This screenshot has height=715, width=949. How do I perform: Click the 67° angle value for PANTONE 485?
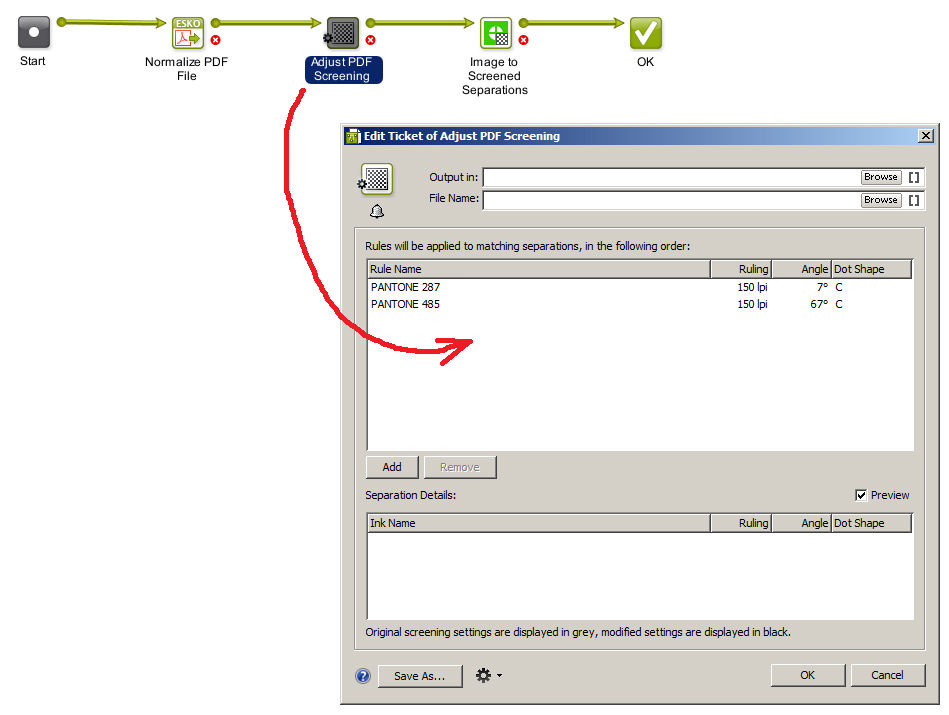(x=819, y=304)
